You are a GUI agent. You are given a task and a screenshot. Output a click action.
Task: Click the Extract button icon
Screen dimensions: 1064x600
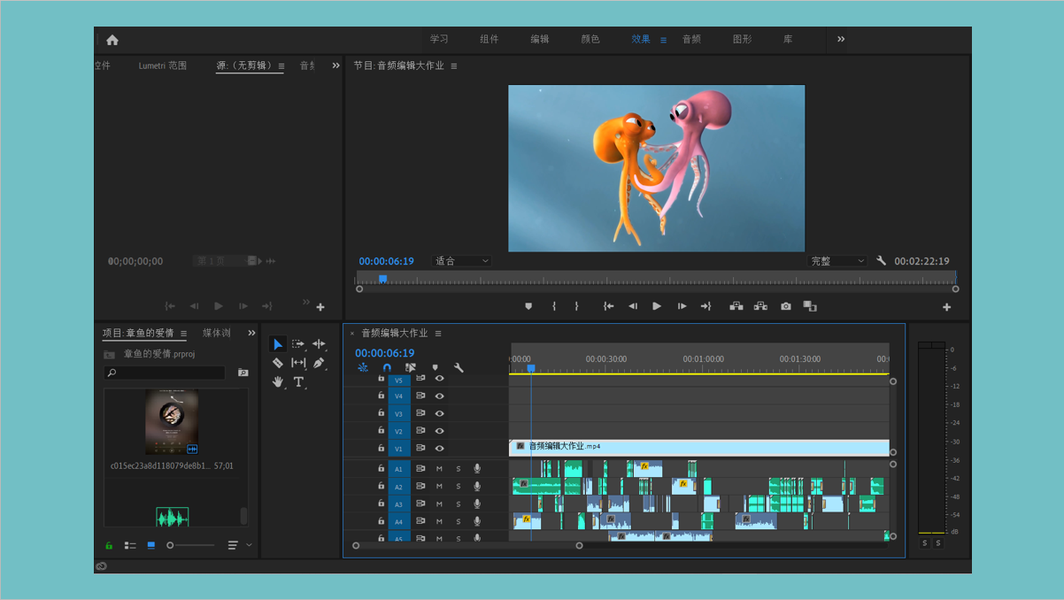pyautogui.click(x=761, y=307)
